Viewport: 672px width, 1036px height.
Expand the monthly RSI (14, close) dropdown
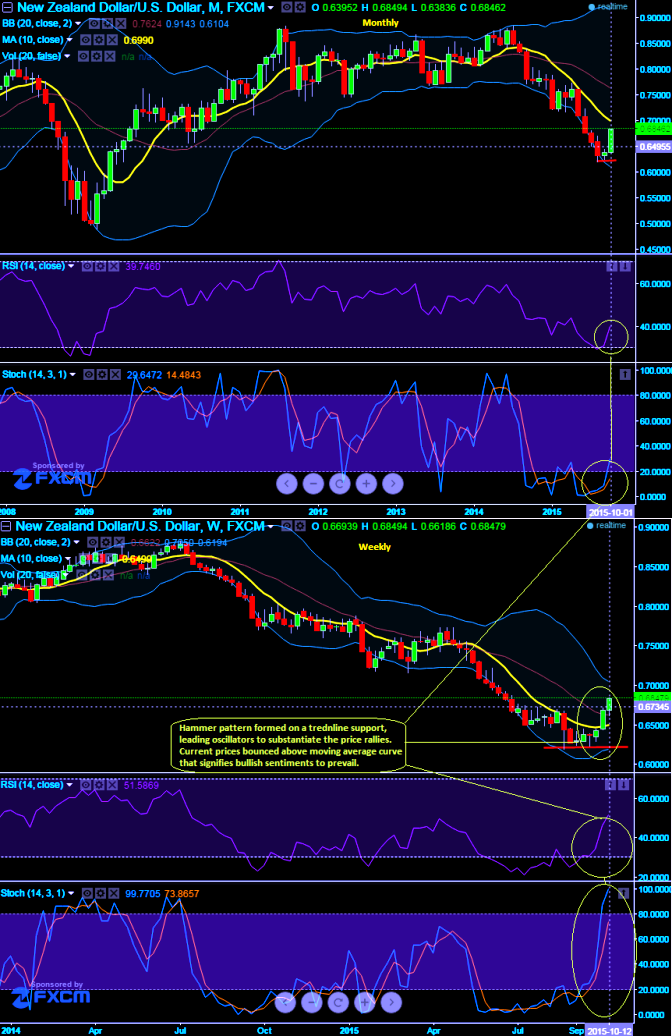(x=71, y=266)
